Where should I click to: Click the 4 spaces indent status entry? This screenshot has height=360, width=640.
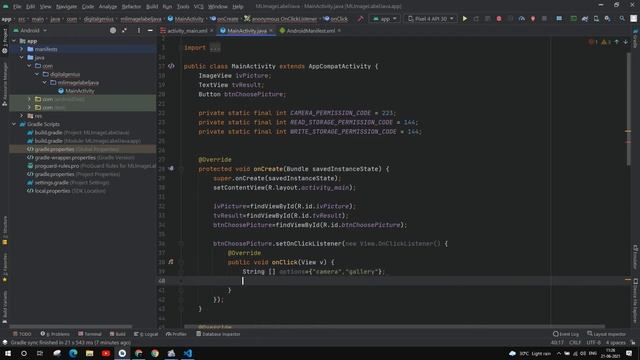(x=616, y=343)
